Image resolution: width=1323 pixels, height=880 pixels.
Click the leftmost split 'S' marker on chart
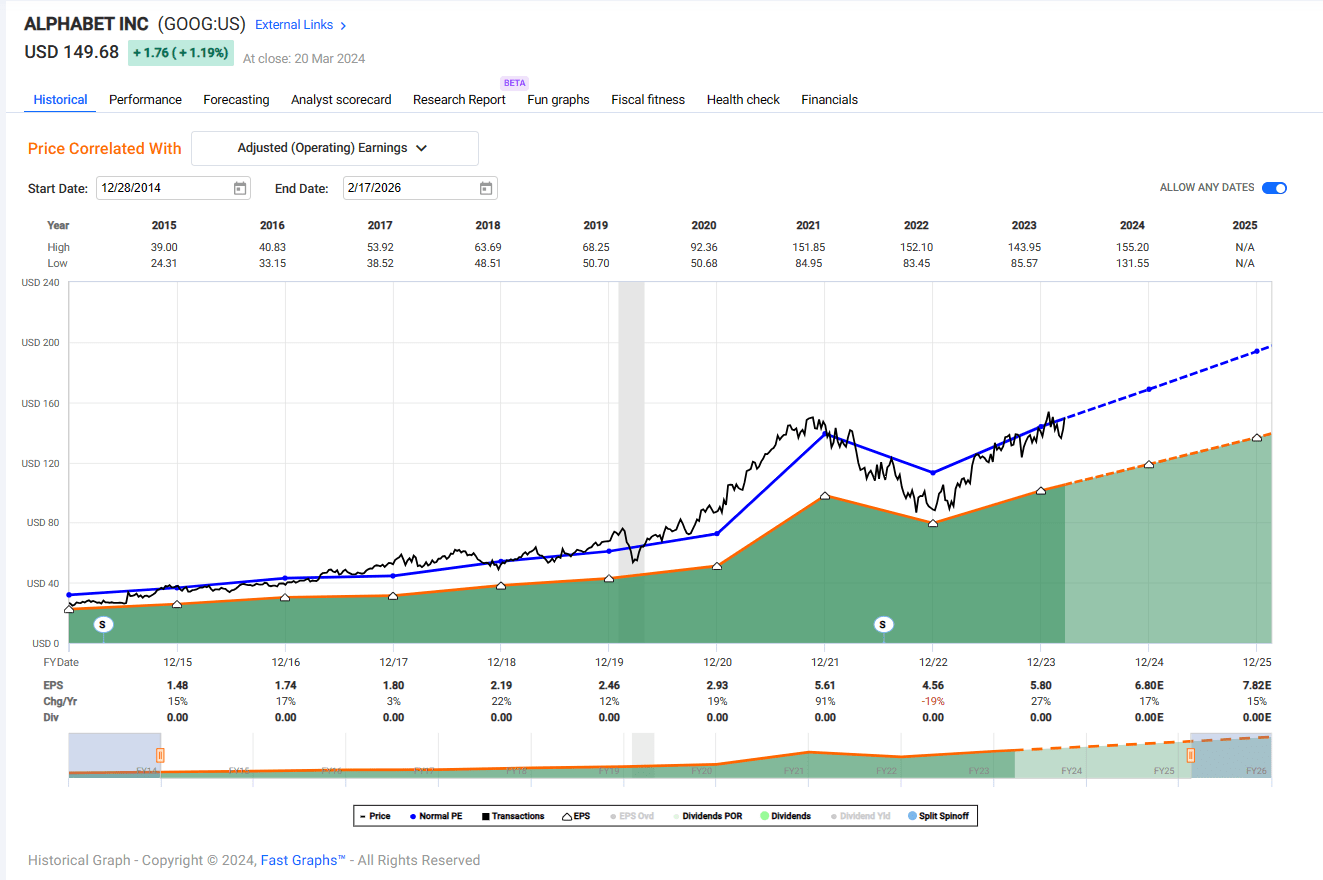pos(103,624)
